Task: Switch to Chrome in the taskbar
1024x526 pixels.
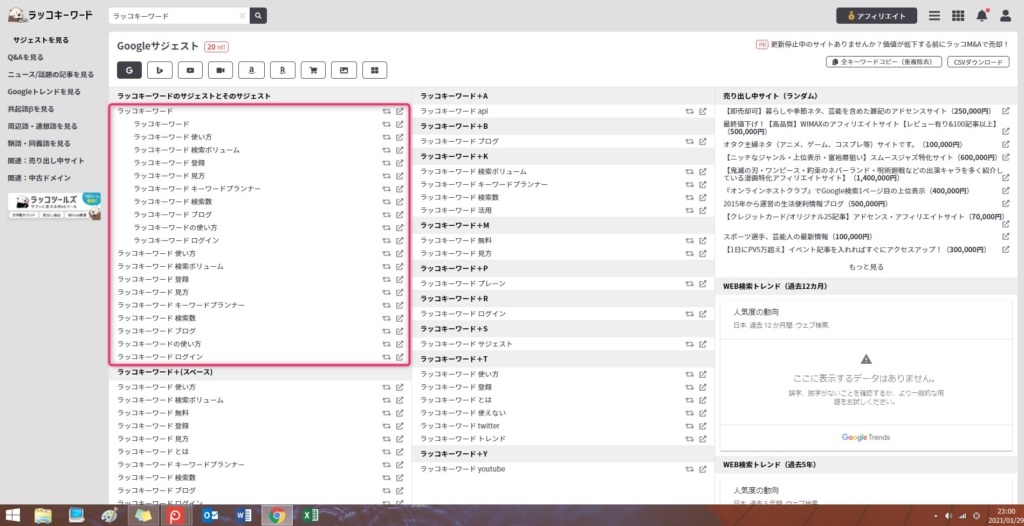Action: (276, 515)
